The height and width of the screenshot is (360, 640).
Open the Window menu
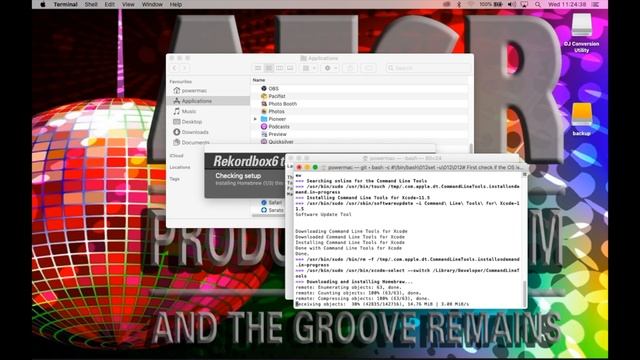[x=152, y=4]
